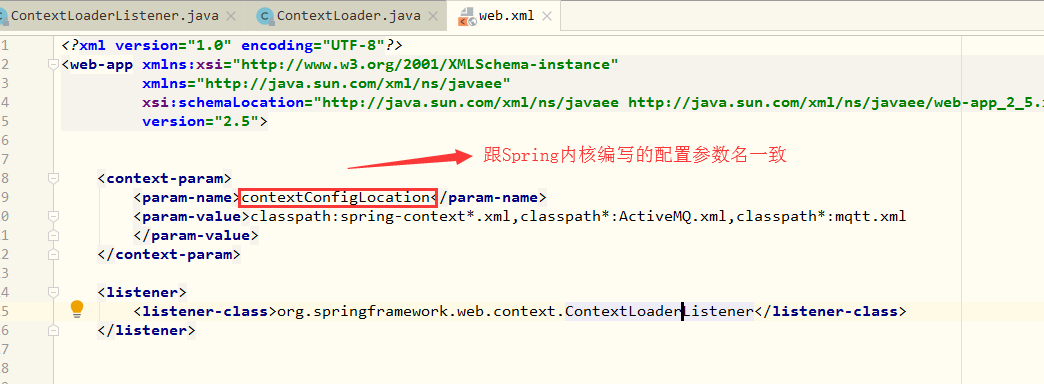Click the opening context-param tag
The width and height of the screenshot is (1044, 384).
(164, 178)
